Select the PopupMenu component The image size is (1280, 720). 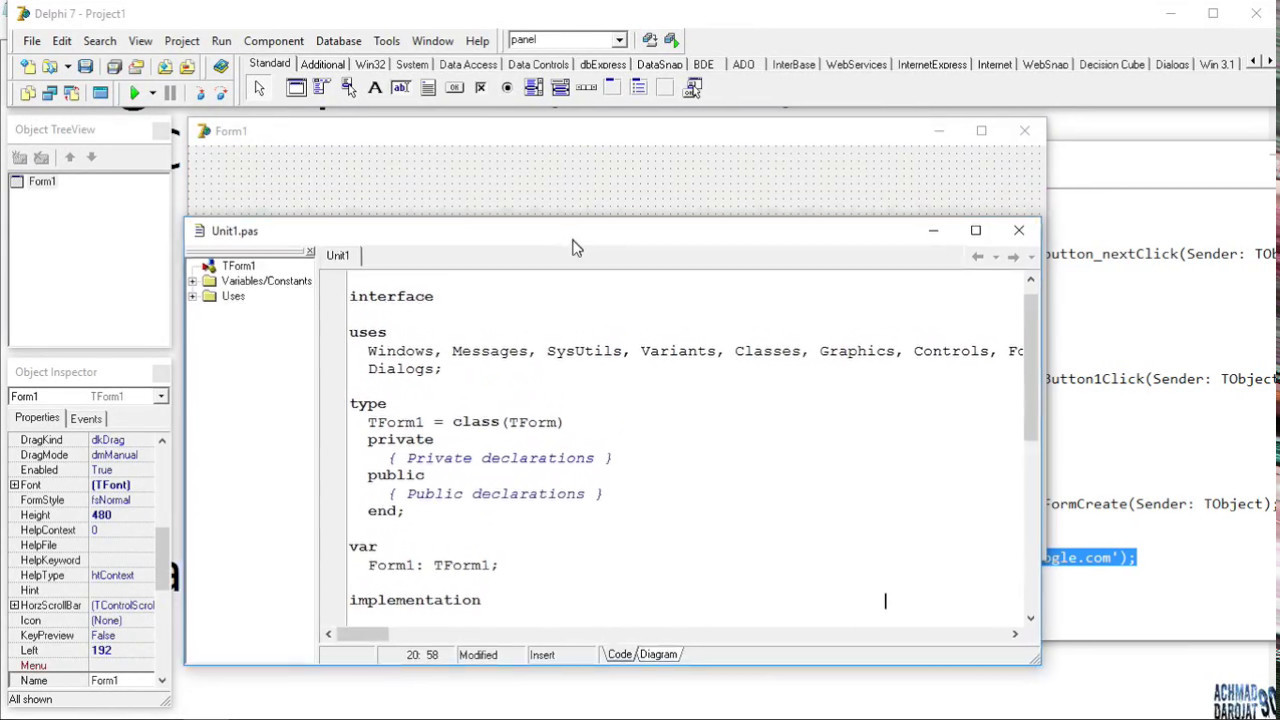pyautogui.click(x=348, y=88)
